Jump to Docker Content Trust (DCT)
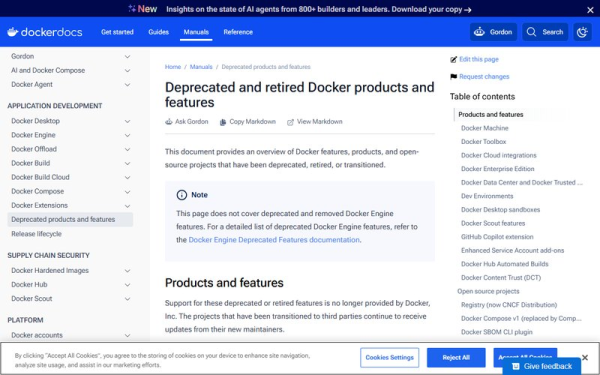600x375 pixels. coord(501,277)
